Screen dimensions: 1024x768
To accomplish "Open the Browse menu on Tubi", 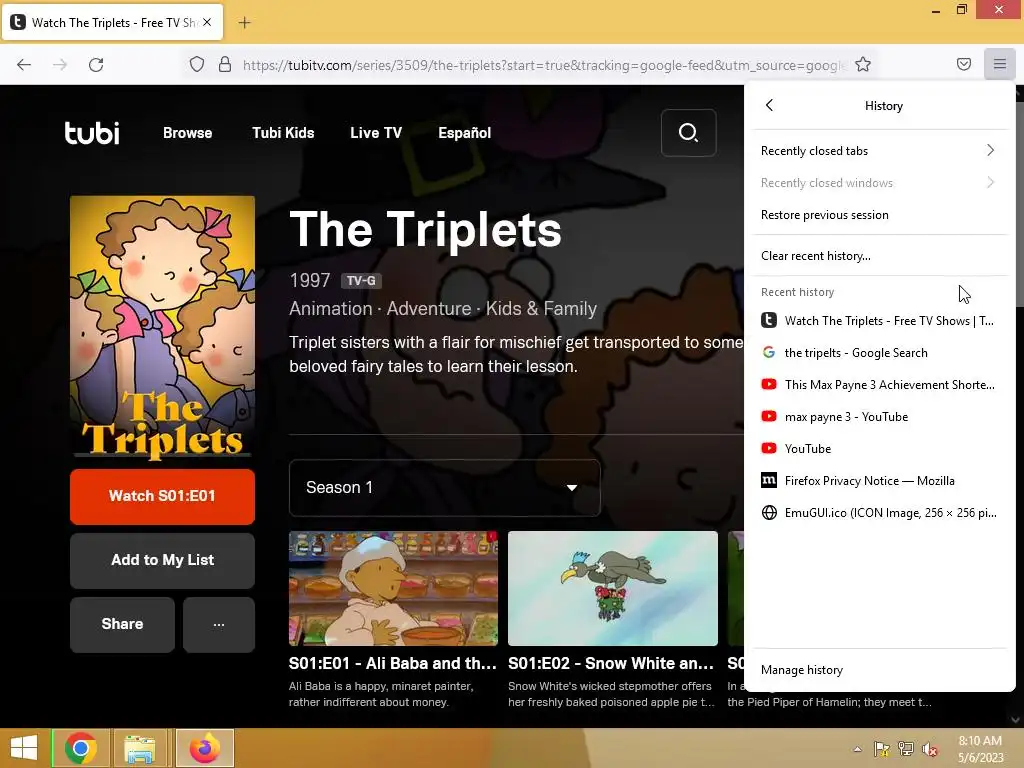I will [x=187, y=133].
